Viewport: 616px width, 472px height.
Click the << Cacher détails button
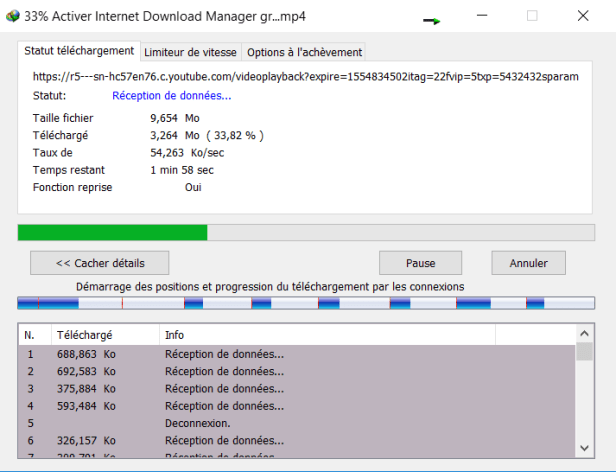coord(100,263)
